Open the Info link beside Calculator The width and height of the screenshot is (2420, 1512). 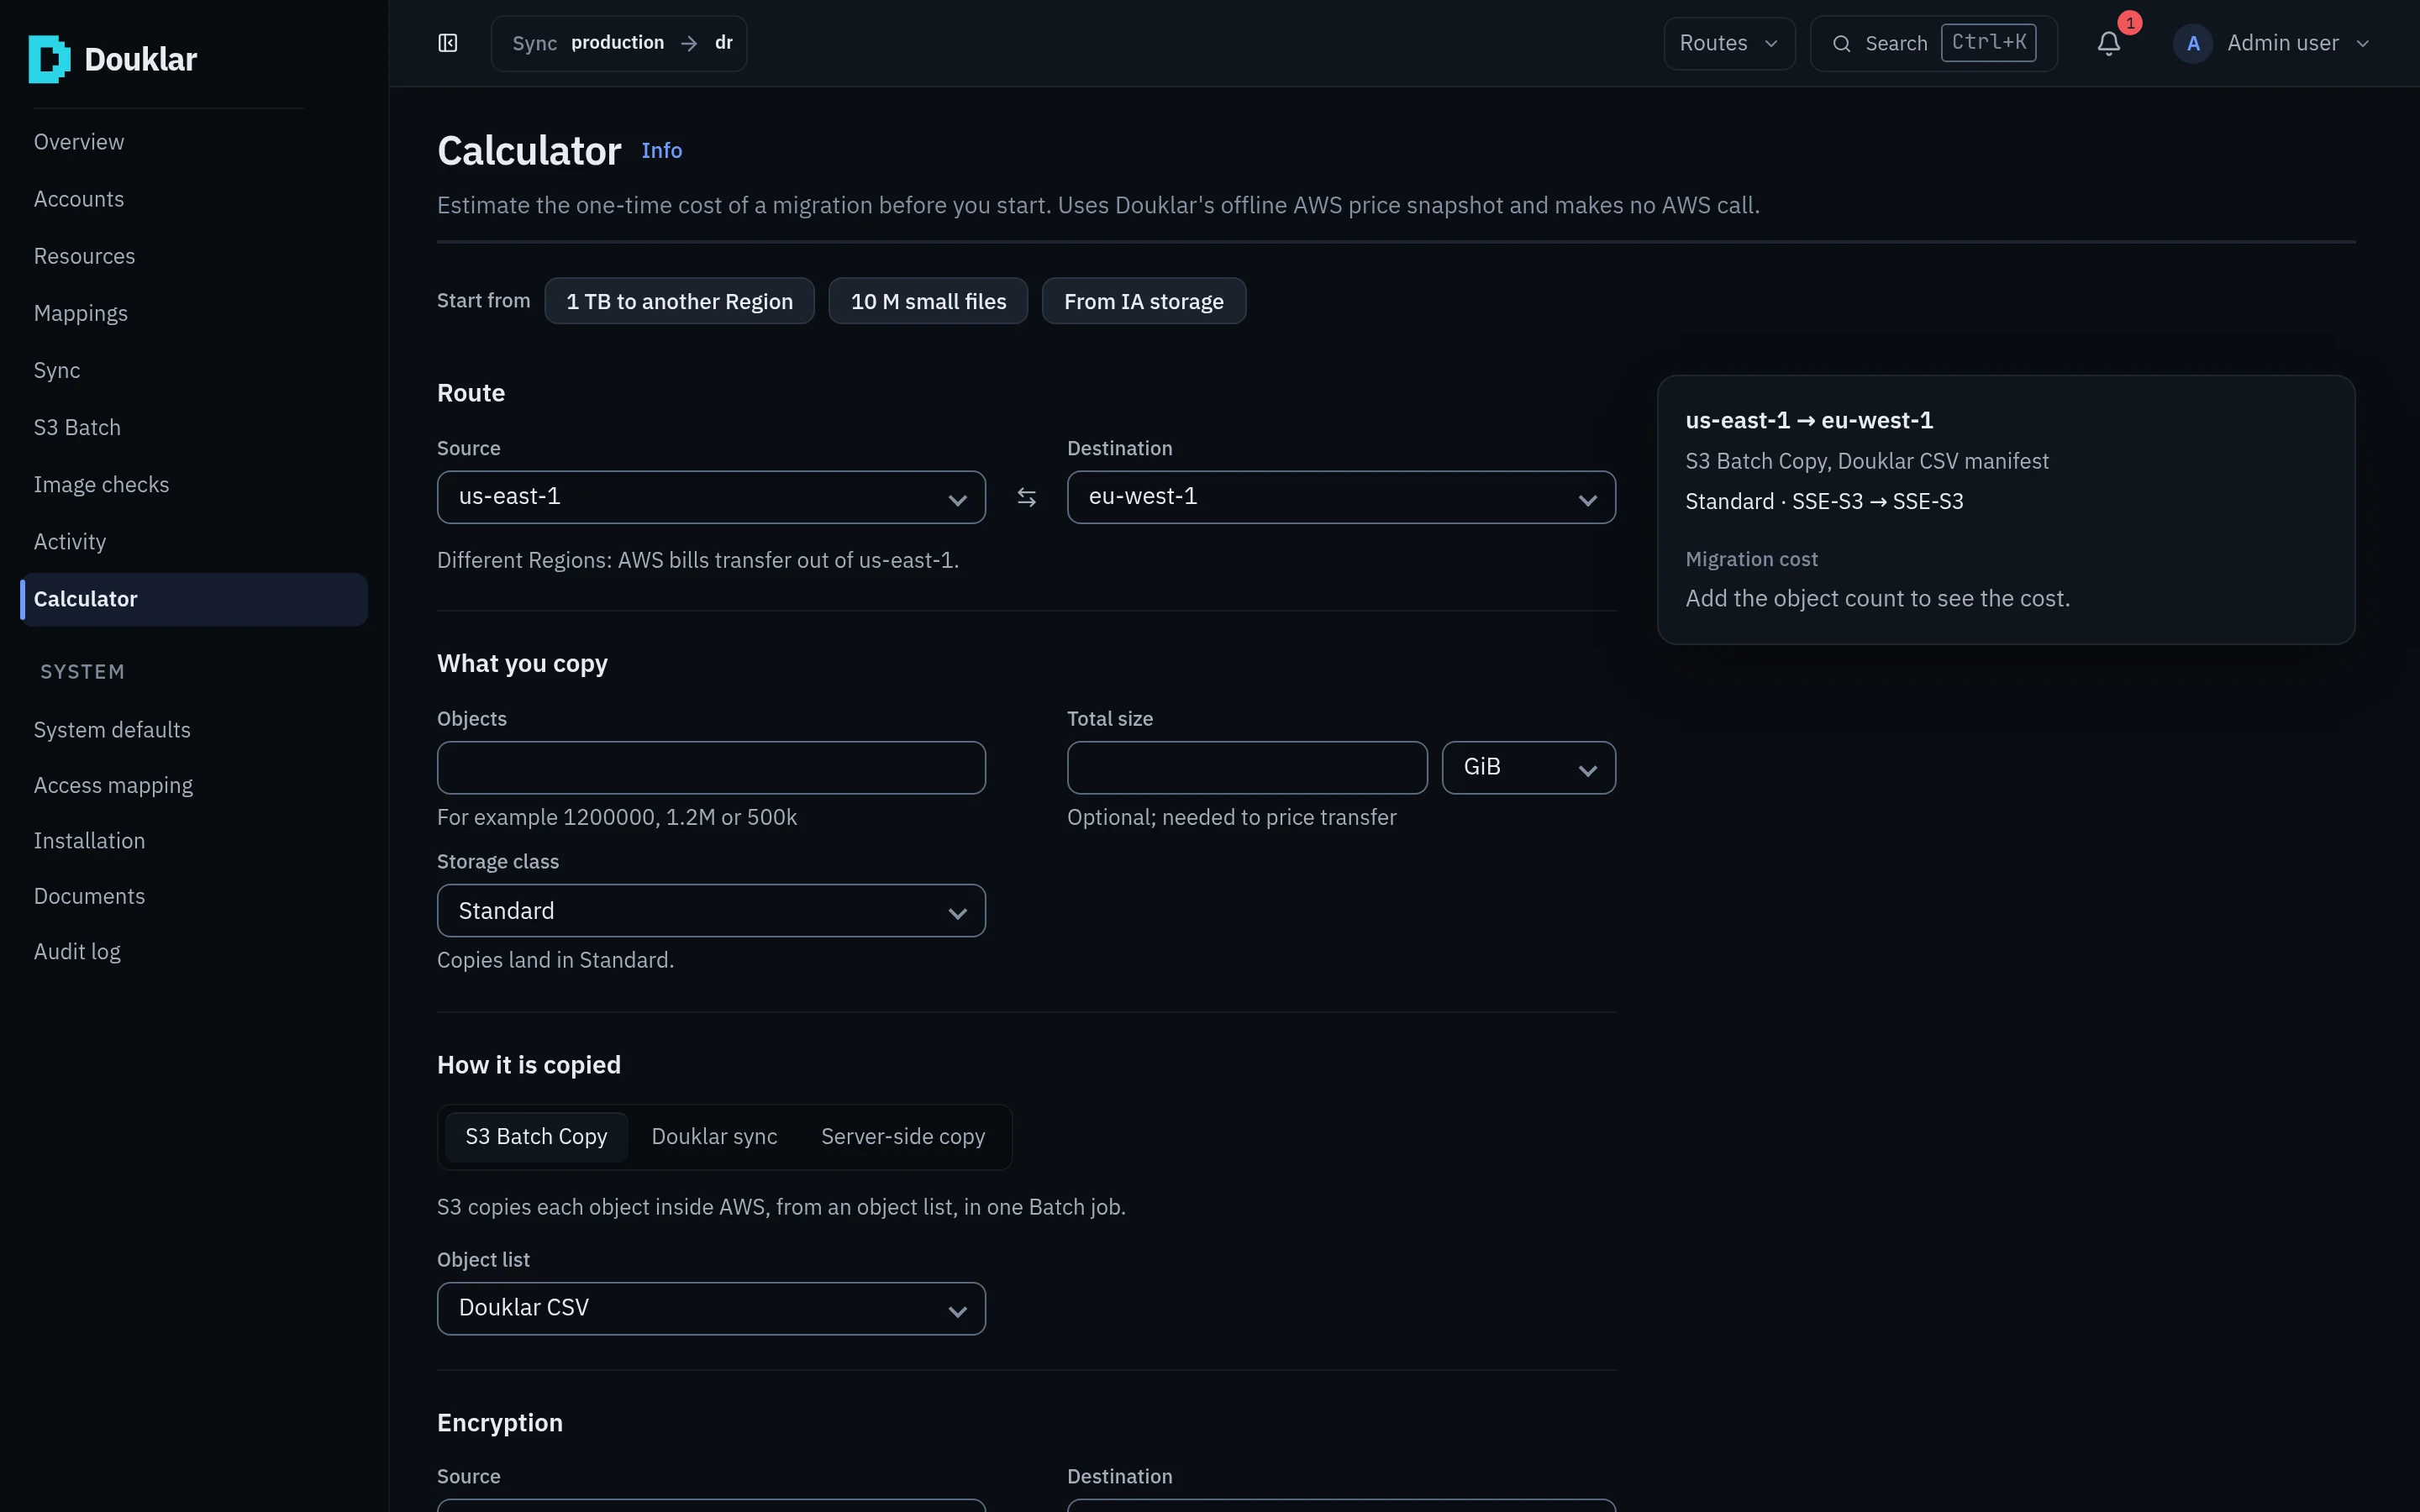coord(661,151)
